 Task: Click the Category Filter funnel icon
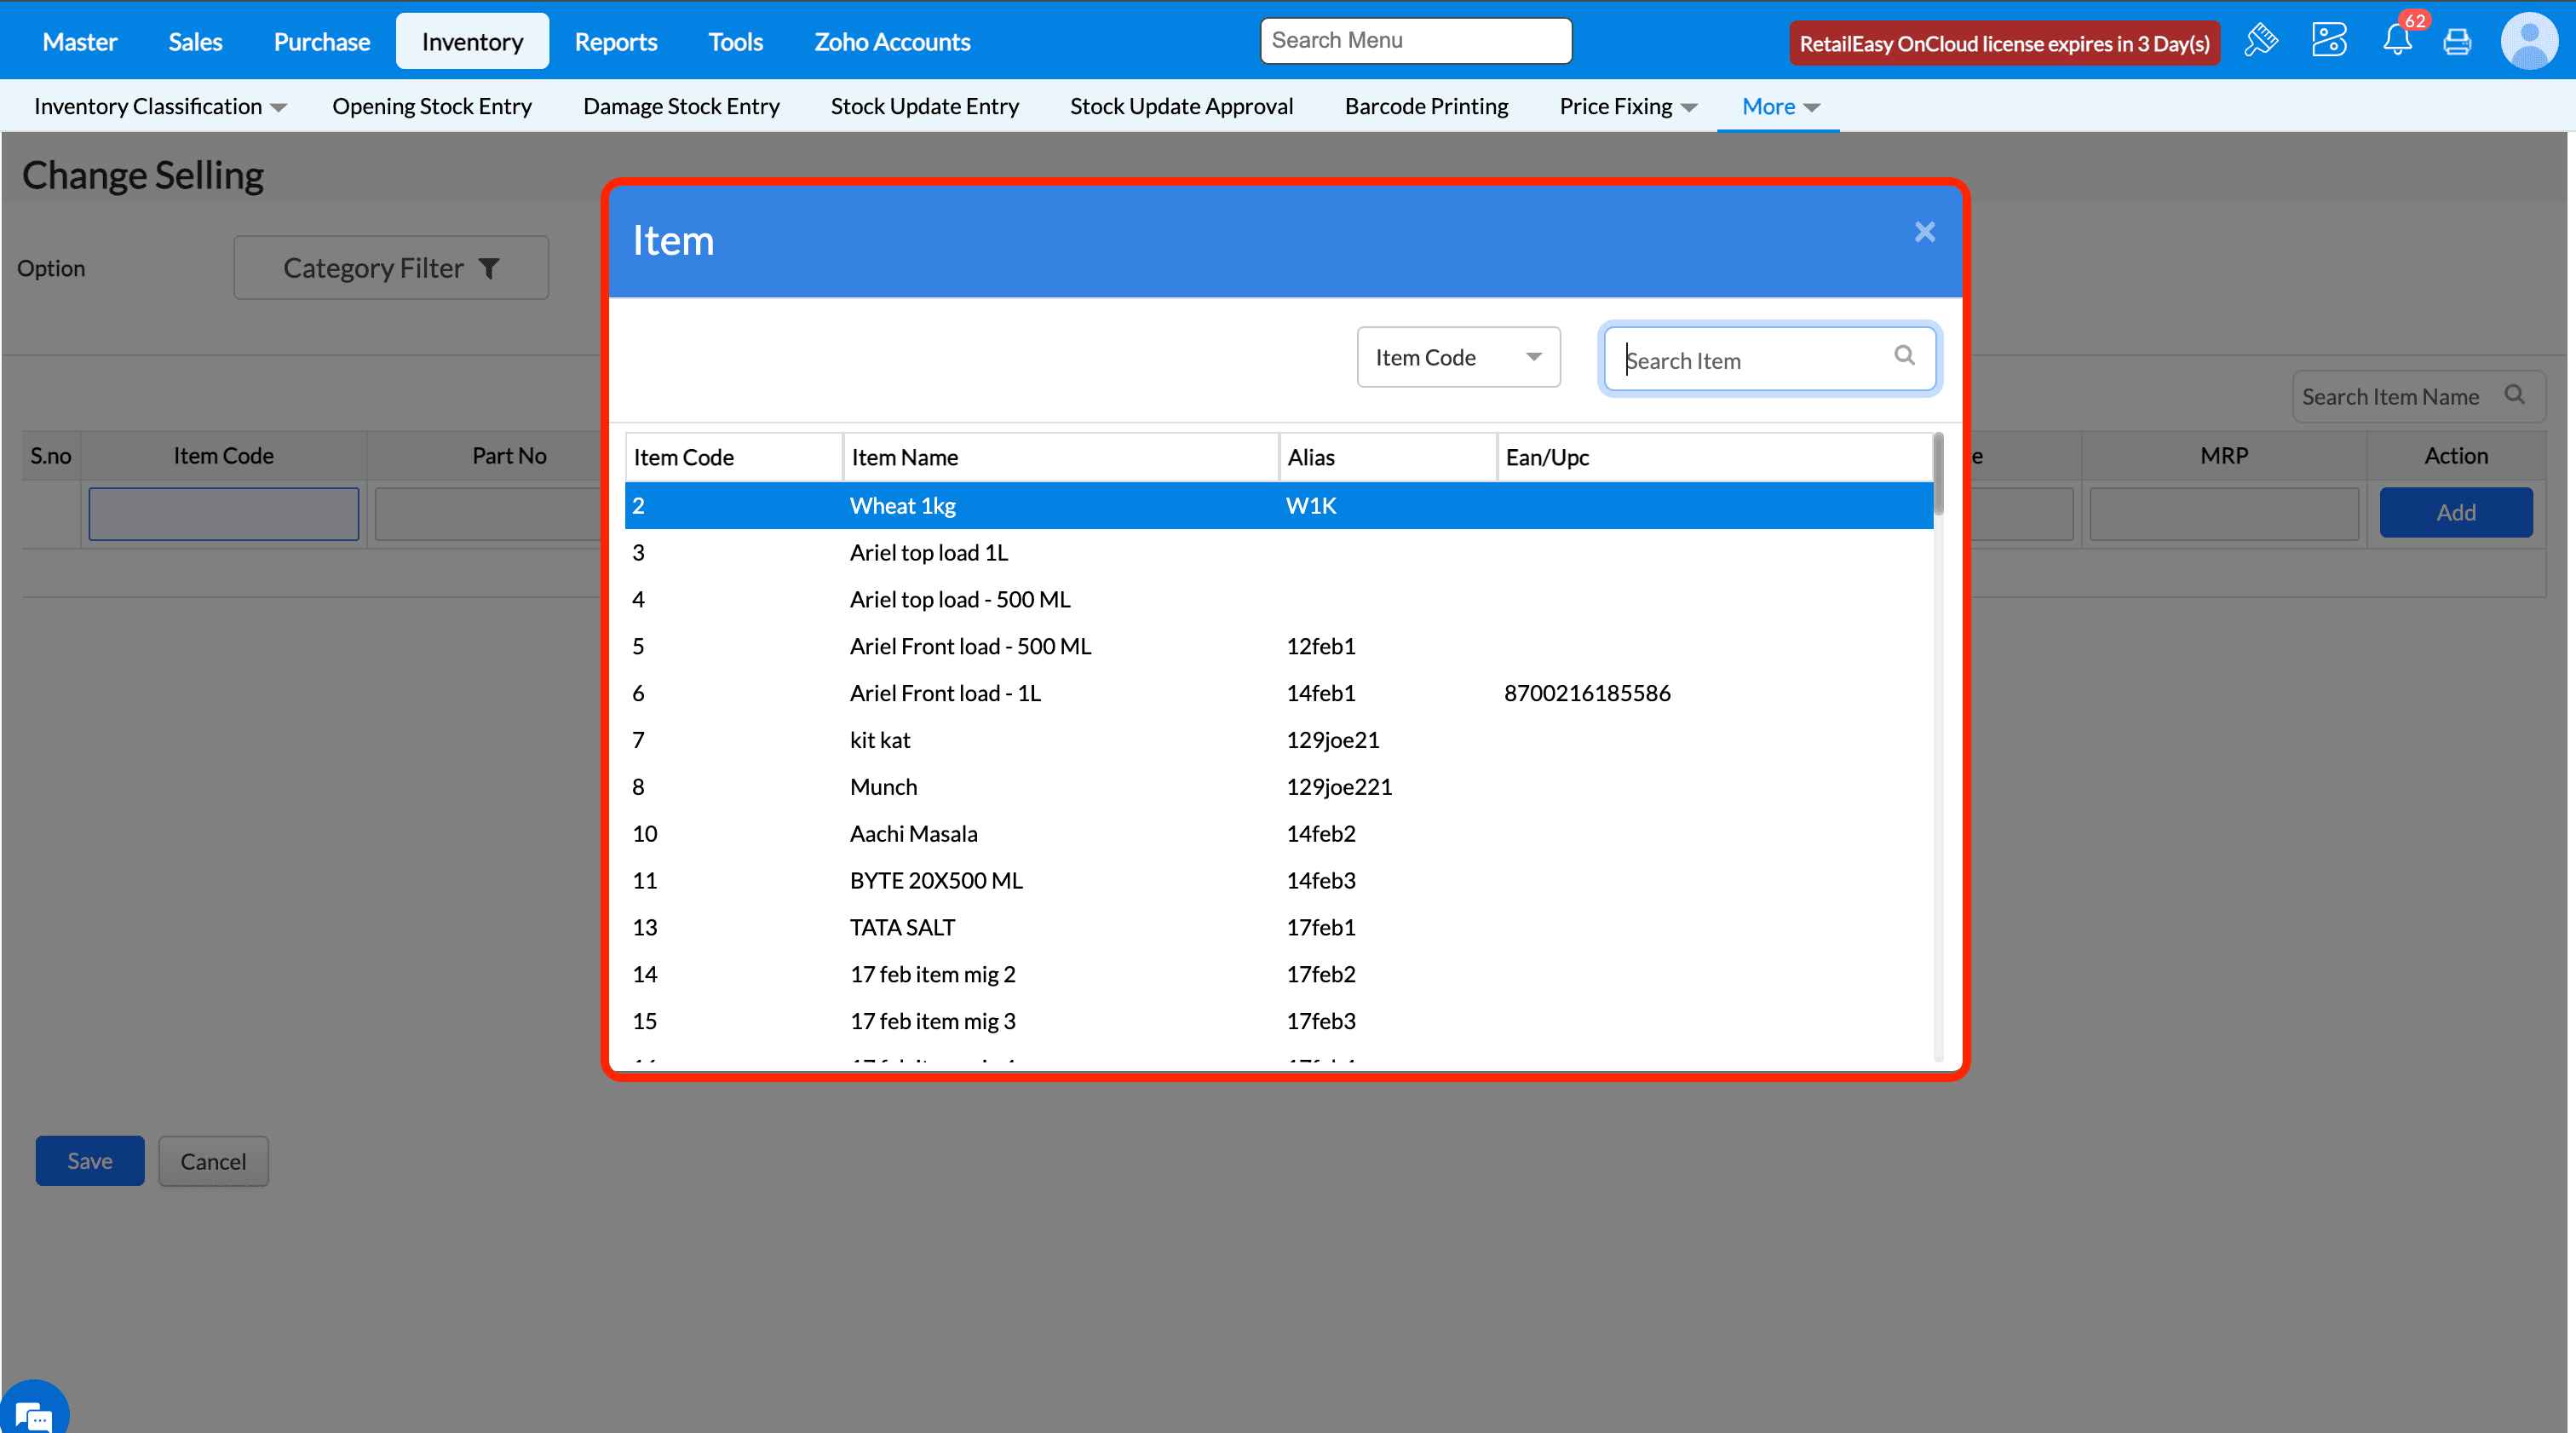tap(489, 268)
